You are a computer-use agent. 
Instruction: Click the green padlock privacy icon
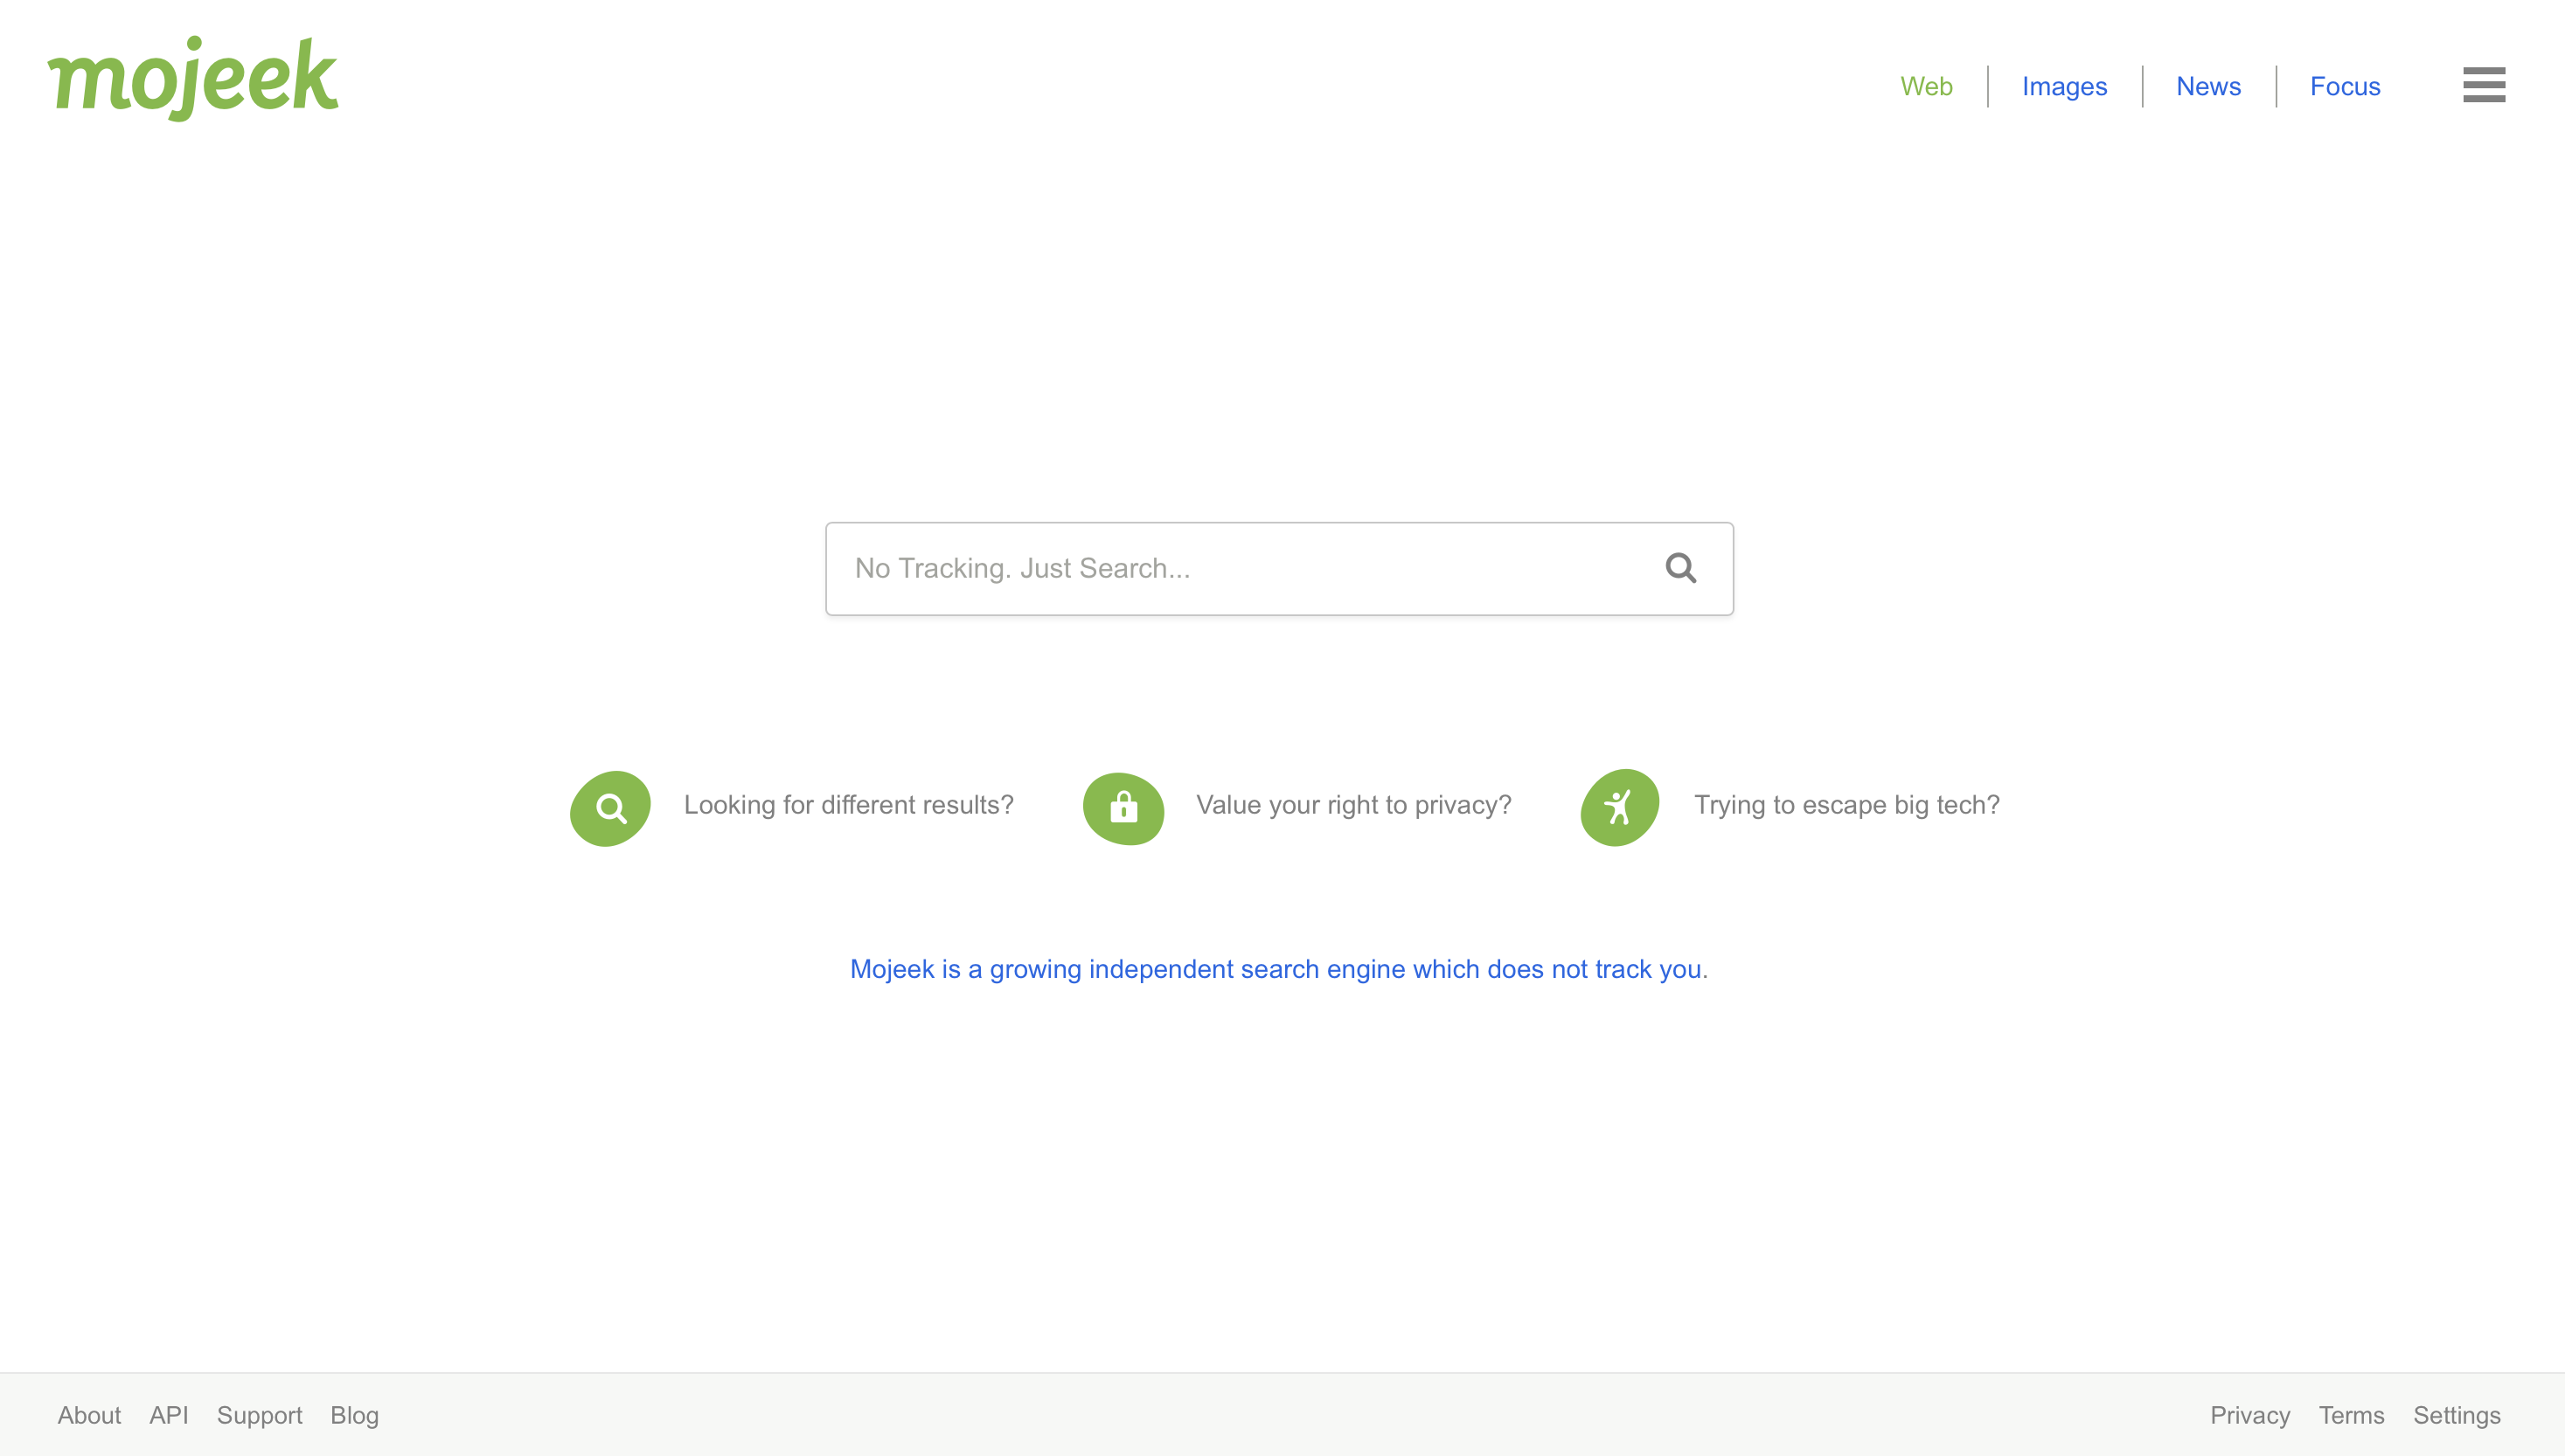coord(1123,808)
